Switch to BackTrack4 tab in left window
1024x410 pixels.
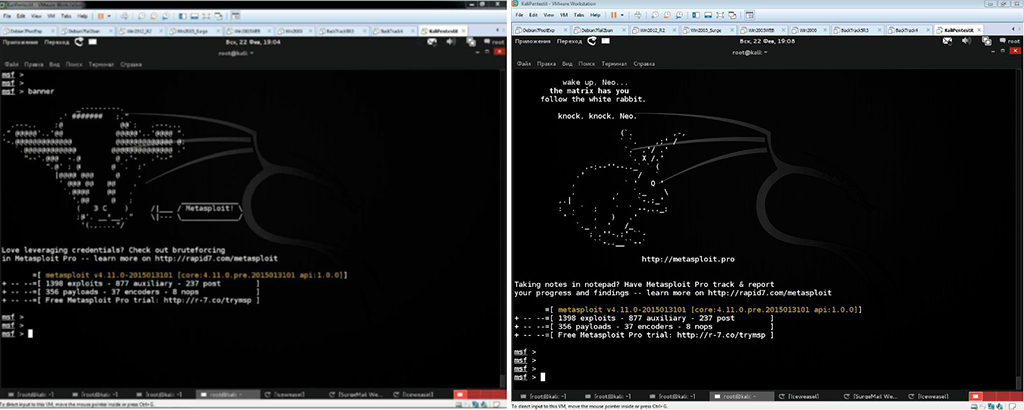[394, 31]
